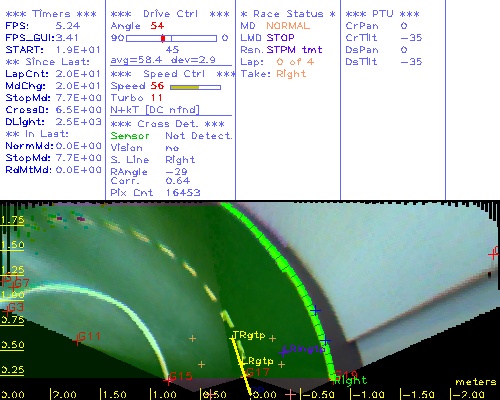Click the 1.75 vertical scale tick

(x=12, y=220)
